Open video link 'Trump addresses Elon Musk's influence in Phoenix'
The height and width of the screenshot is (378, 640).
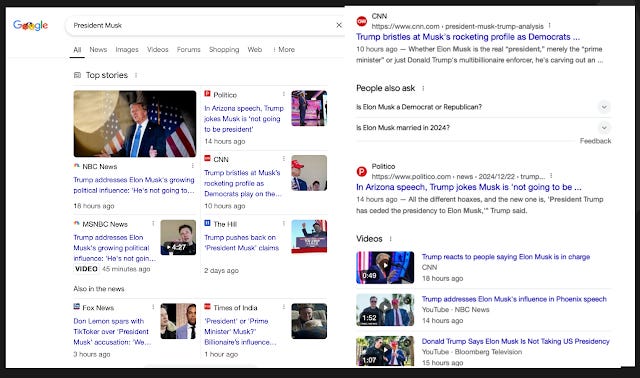click(x=514, y=299)
